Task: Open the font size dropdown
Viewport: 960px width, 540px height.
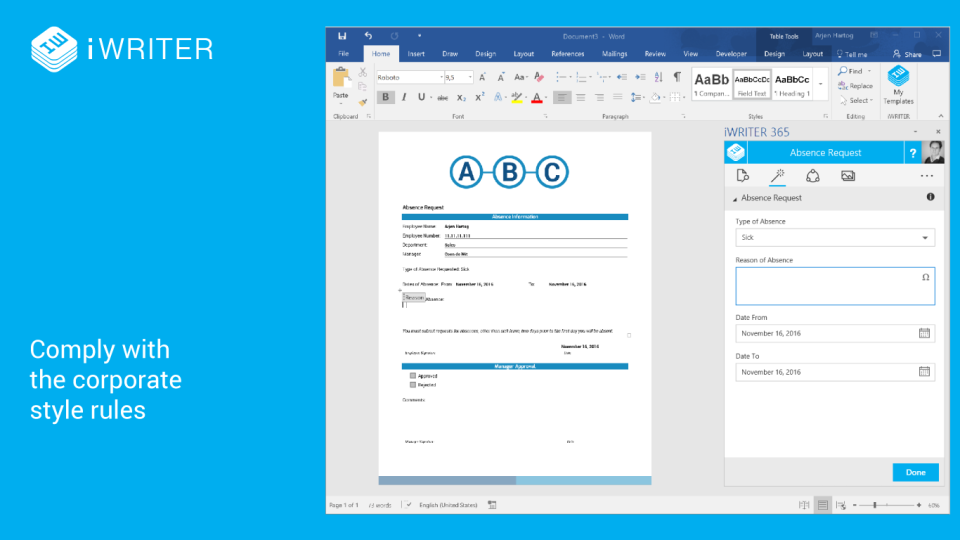Action: pos(470,78)
